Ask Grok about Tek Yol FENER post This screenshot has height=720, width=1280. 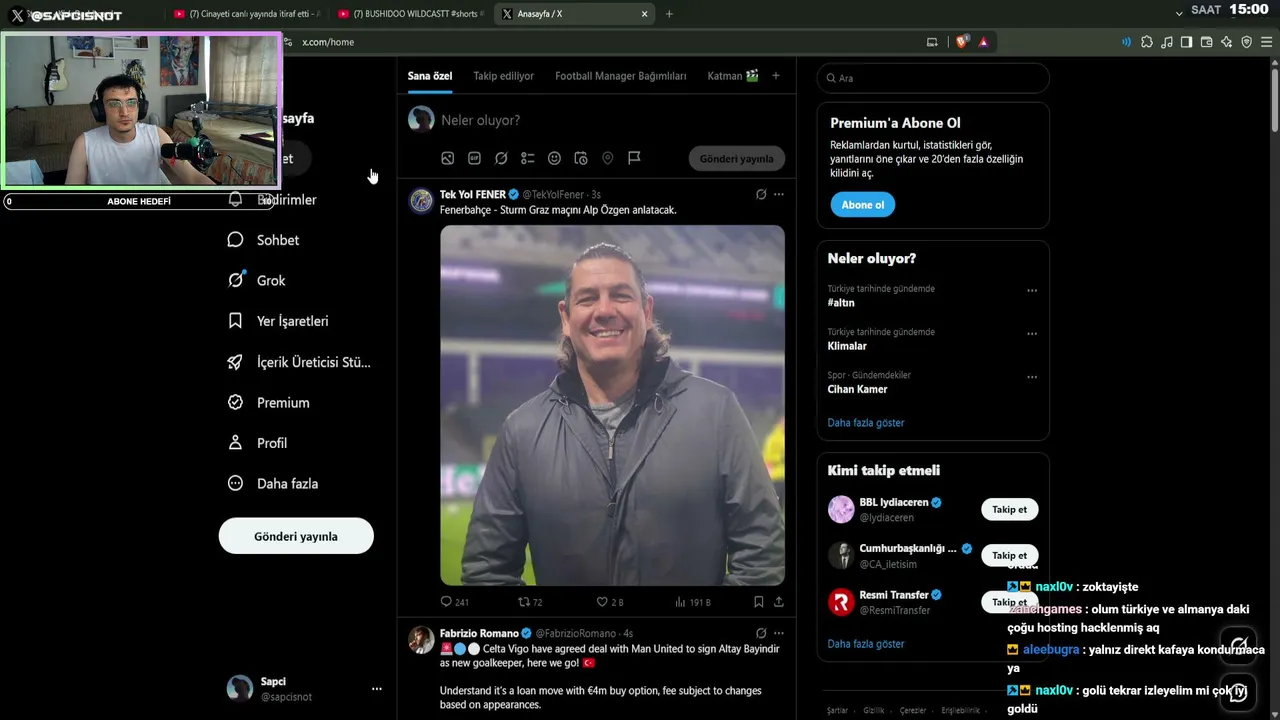pyautogui.click(x=761, y=194)
